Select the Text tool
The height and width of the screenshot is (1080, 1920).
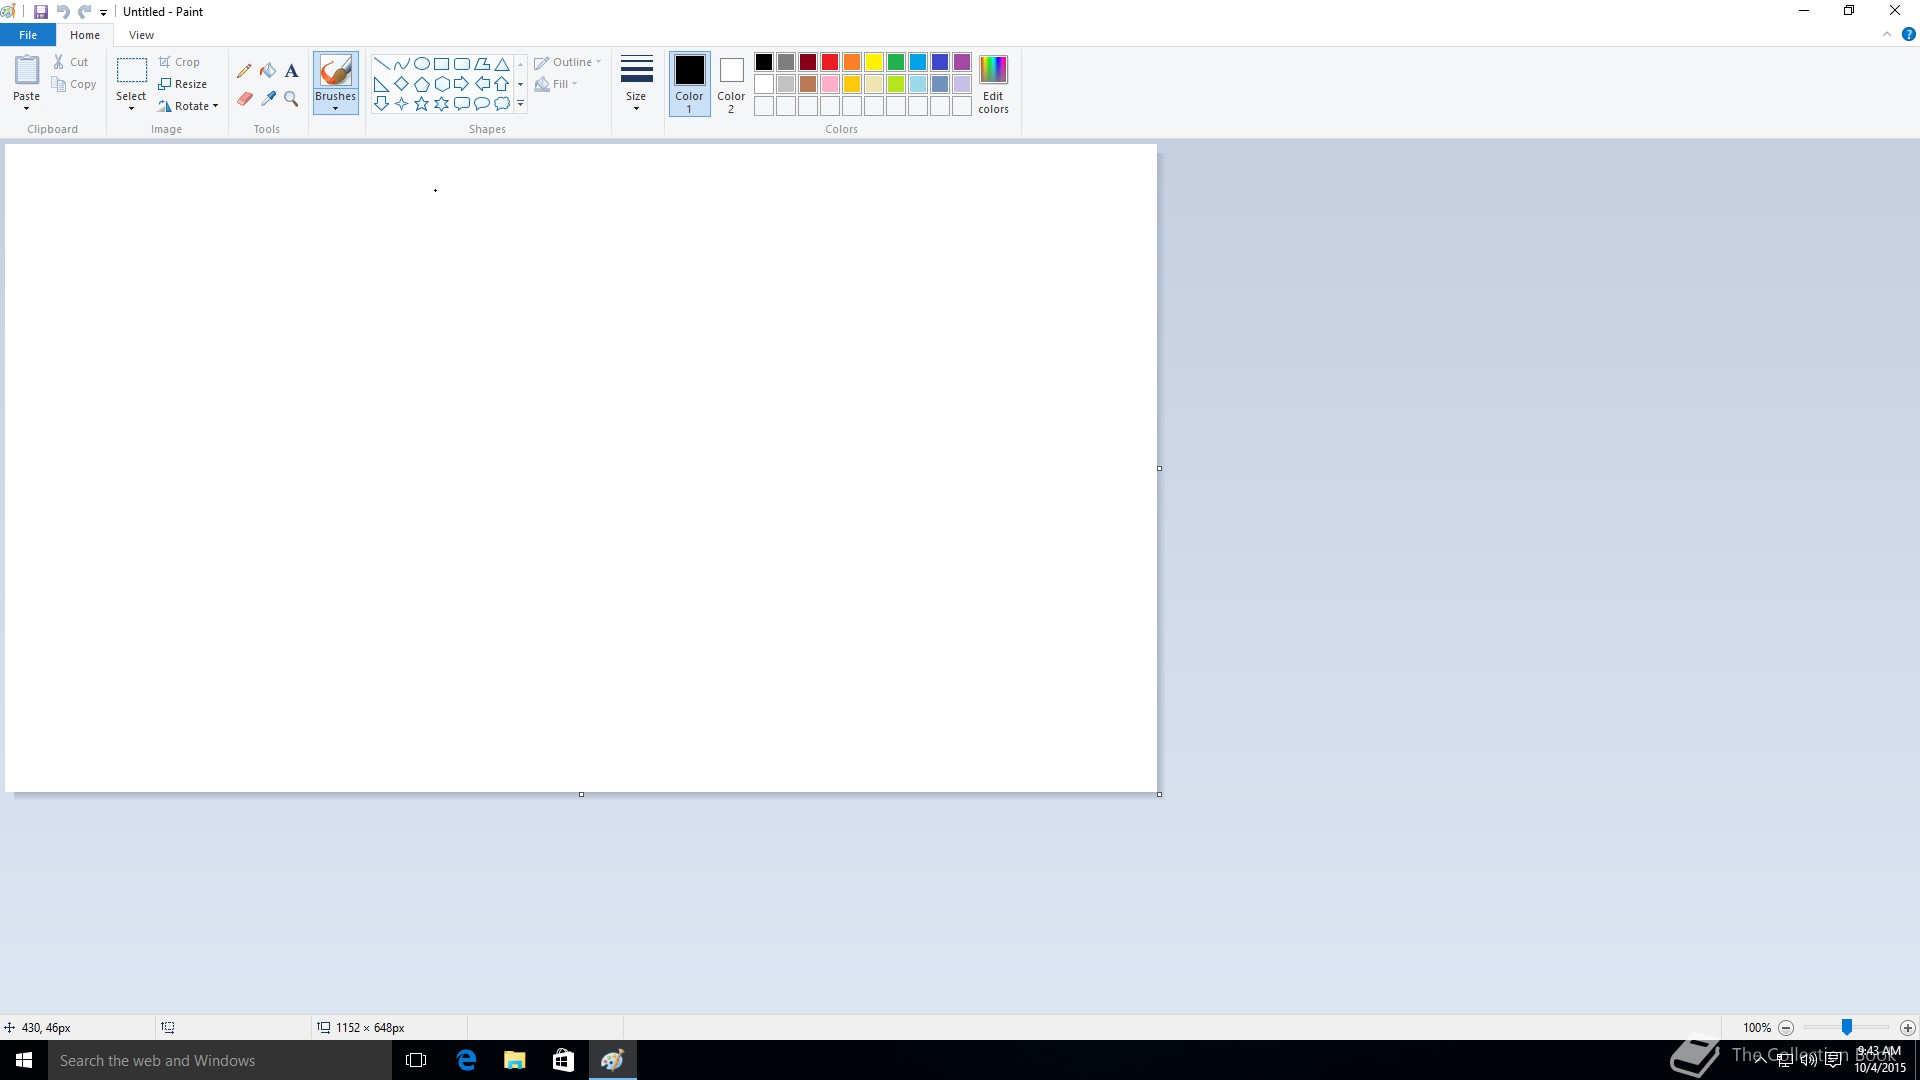click(291, 71)
